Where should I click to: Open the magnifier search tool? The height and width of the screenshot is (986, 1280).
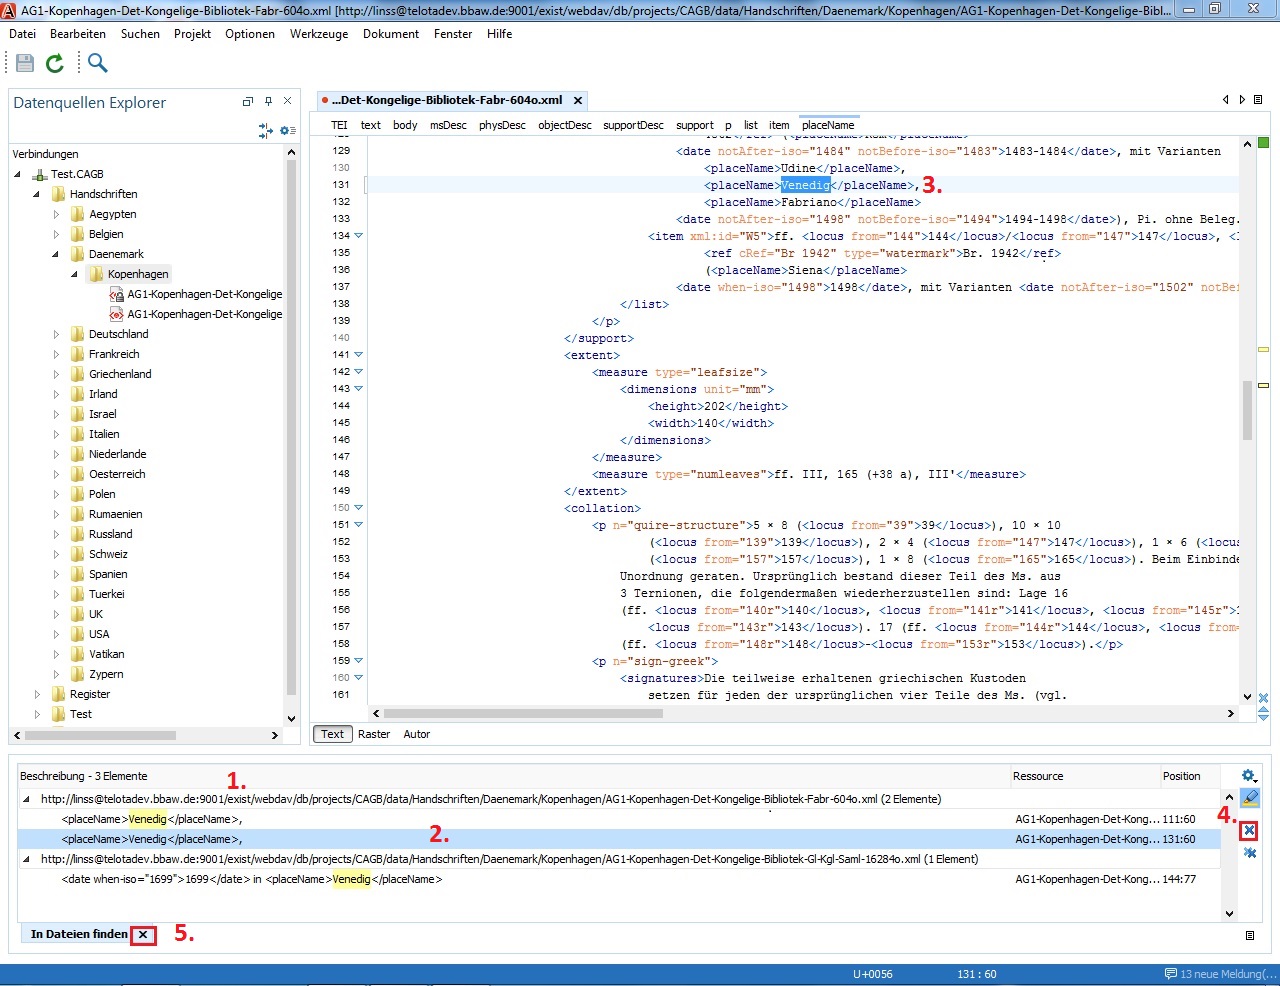97,63
